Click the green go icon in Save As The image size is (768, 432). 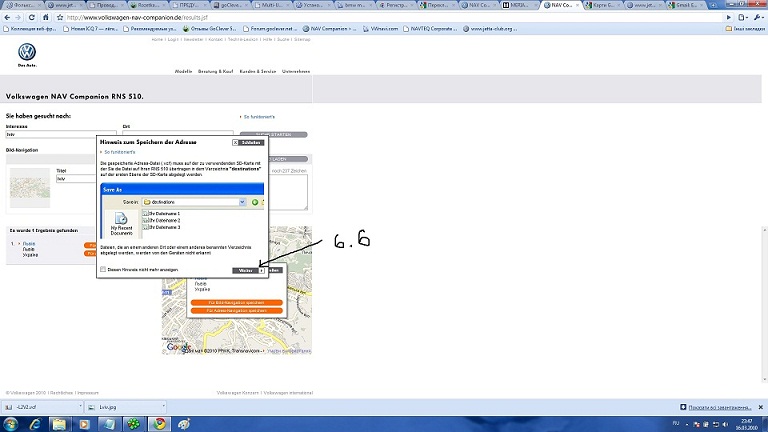pyautogui.click(x=255, y=202)
